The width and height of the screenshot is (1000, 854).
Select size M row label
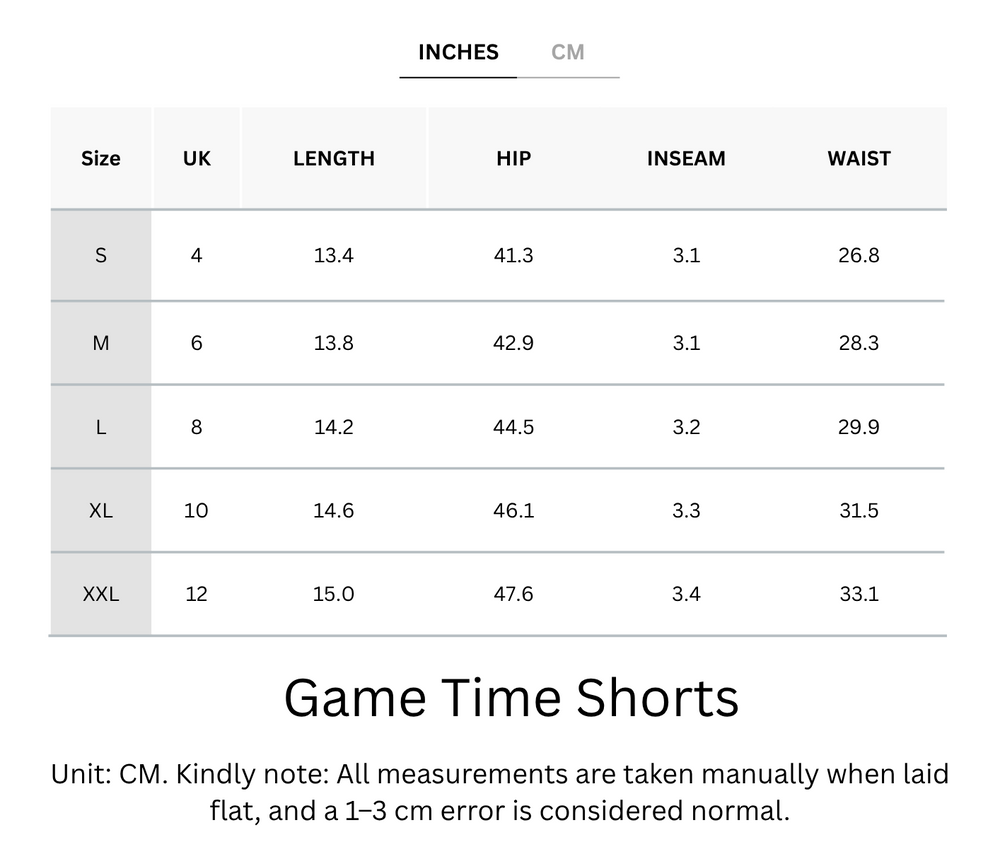point(100,342)
